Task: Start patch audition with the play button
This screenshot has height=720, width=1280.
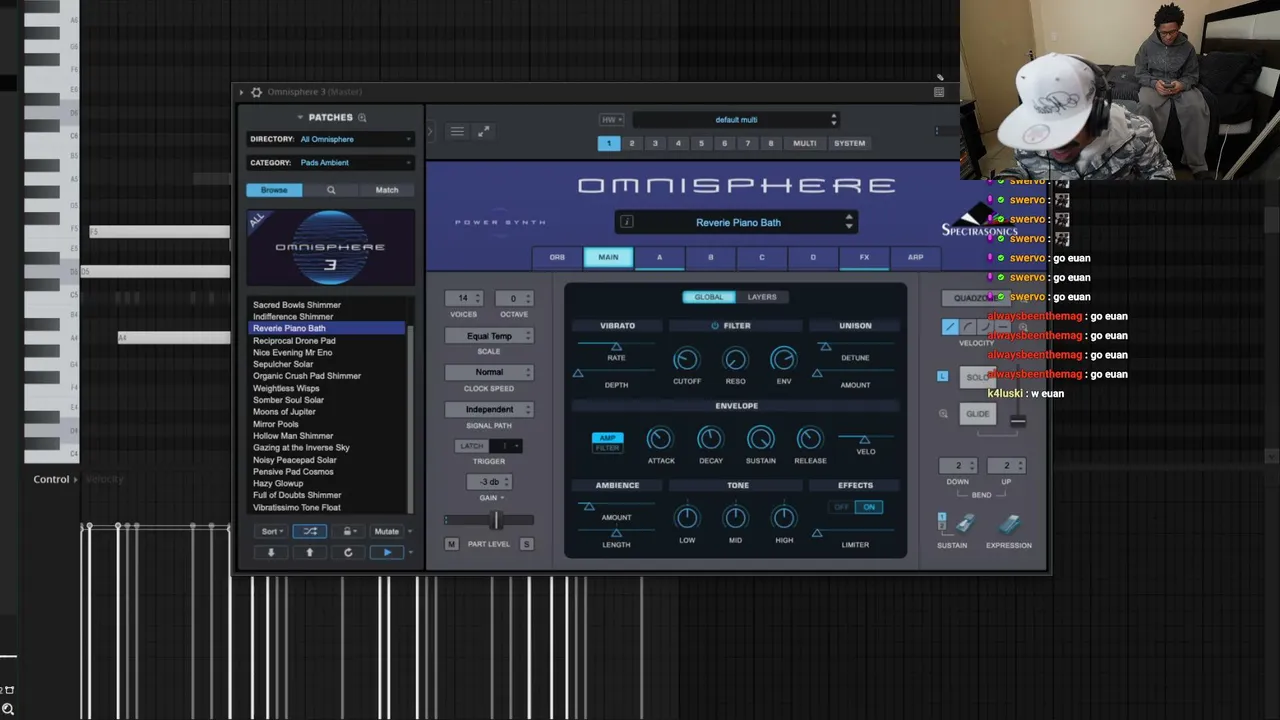Action: [x=387, y=552]
